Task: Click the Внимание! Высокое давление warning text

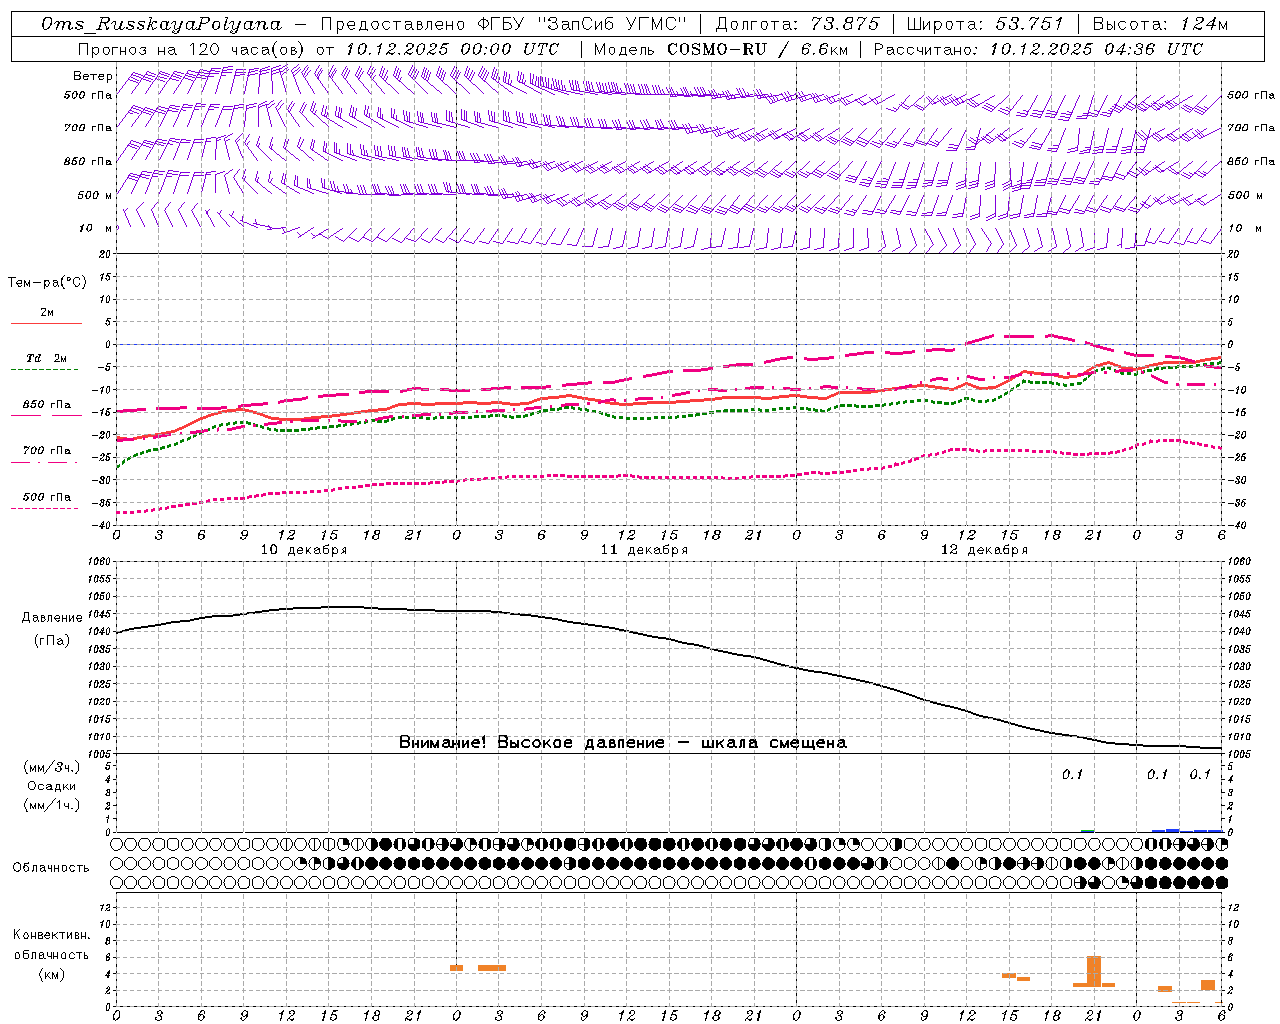Action: [x=623, y=743]
